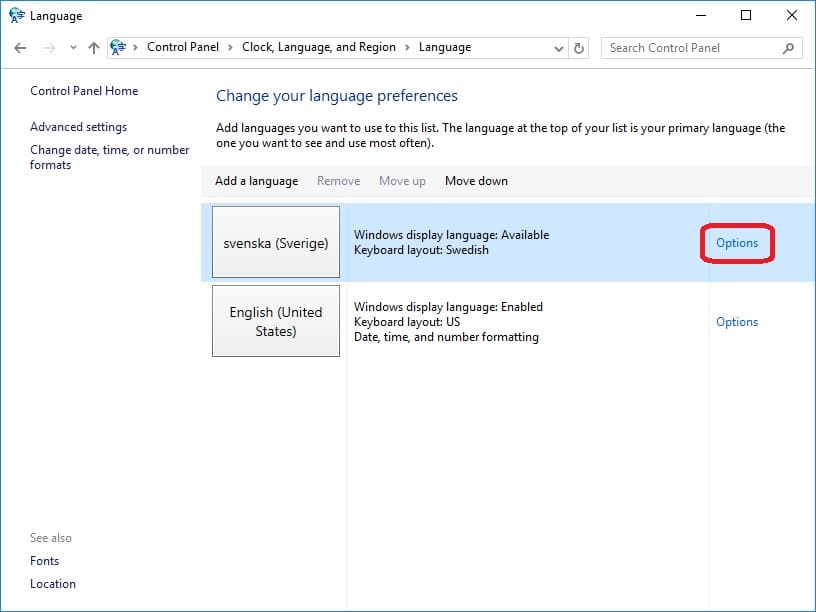Open Options for svenska (Sverige)
Viewport: 816px width, 612px height.
click(x=737, y=243)
